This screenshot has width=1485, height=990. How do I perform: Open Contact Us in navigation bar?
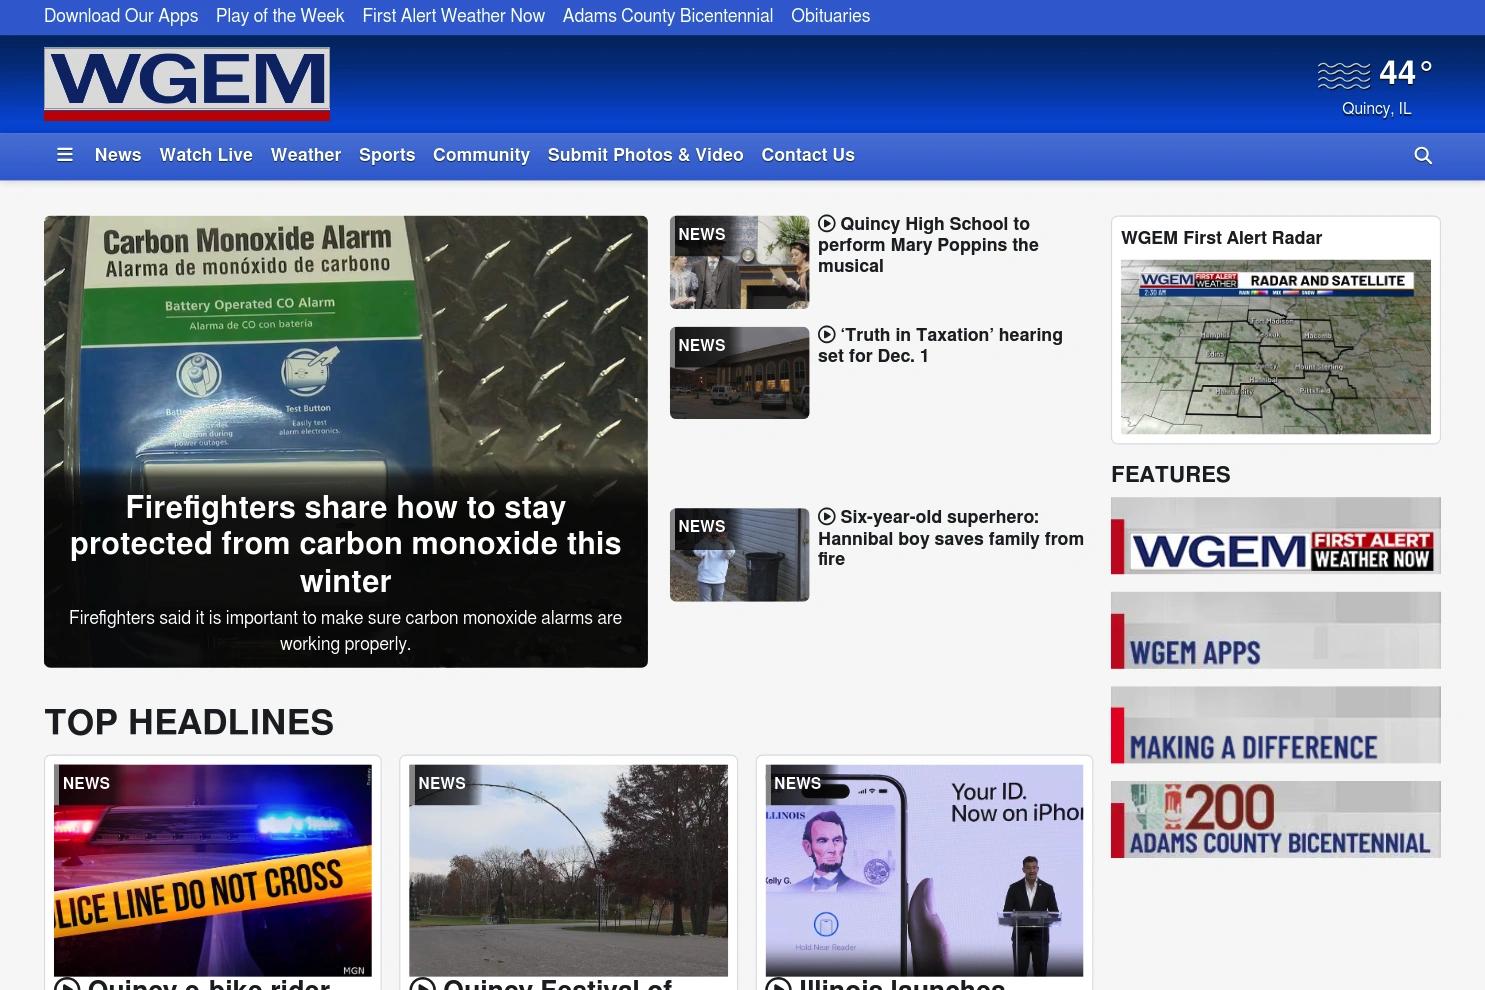808,155
